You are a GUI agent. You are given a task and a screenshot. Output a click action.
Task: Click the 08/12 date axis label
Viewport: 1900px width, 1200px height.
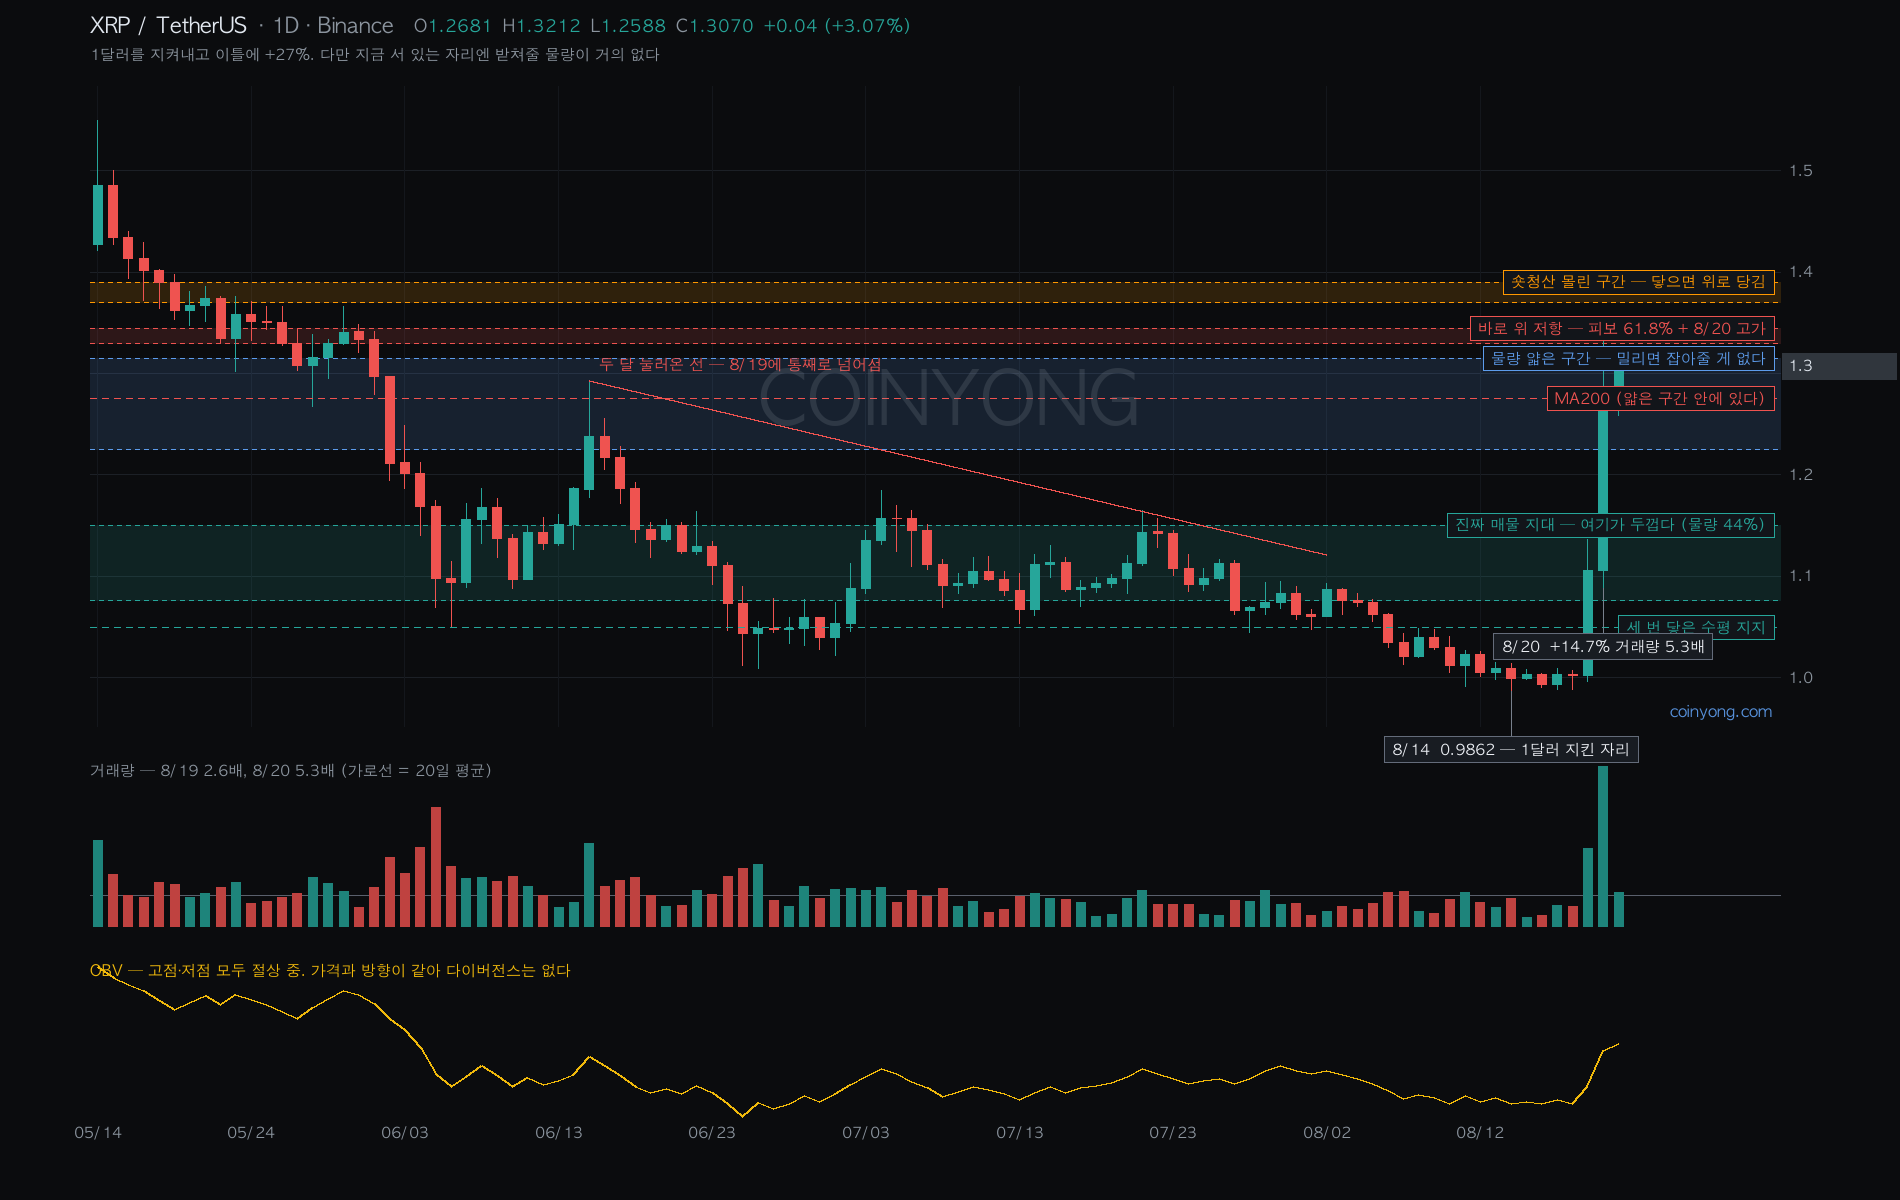tap(1480, 1133)
